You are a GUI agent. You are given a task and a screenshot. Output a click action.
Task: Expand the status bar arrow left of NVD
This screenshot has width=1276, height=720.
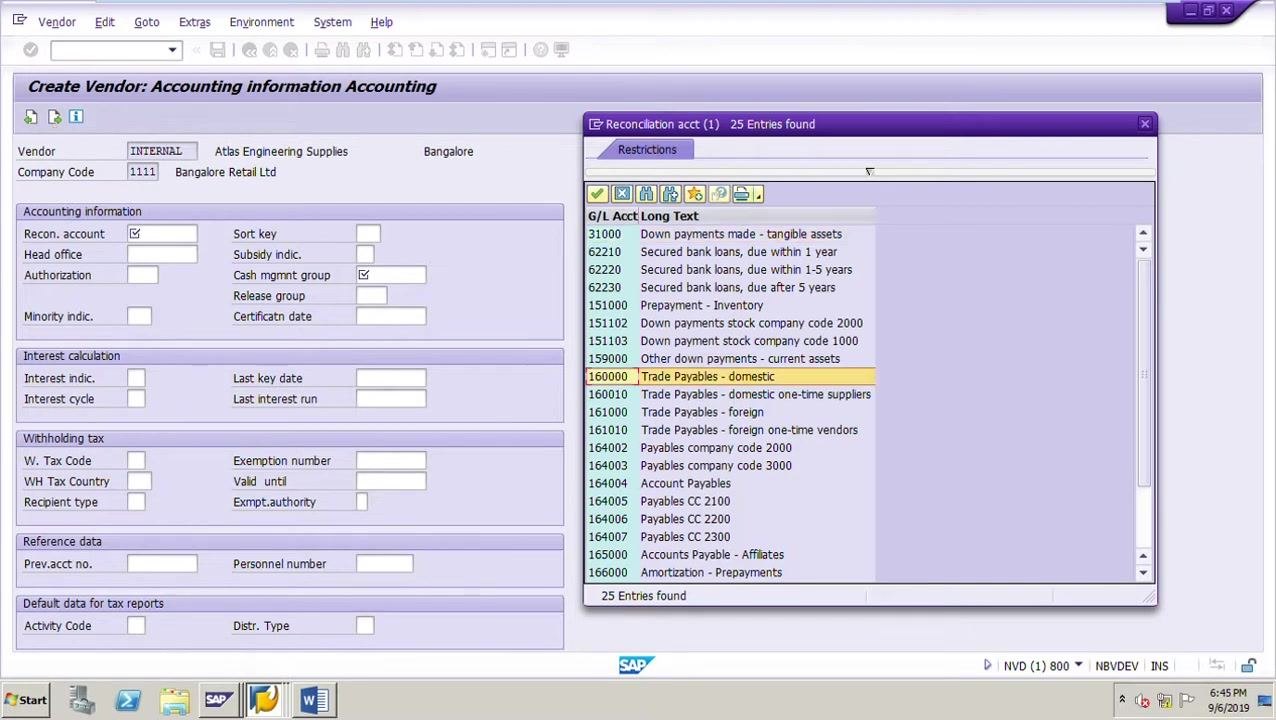(x=987, y=666)
